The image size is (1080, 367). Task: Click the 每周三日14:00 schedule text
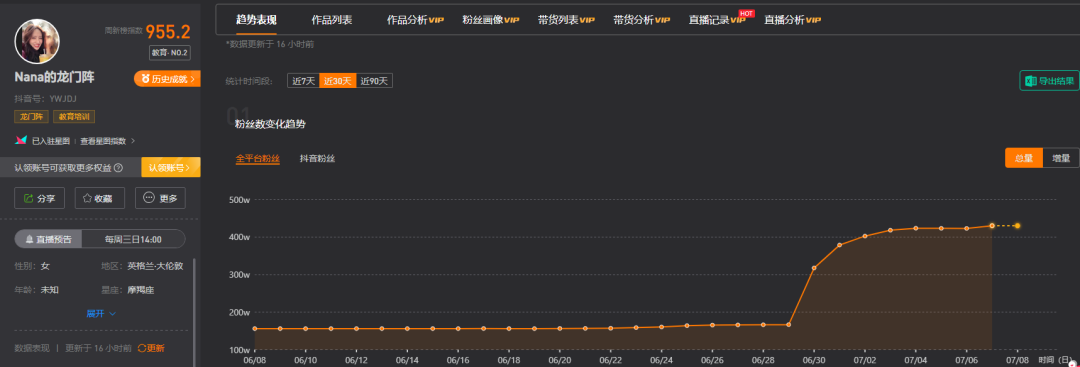pyautogui.click(x=133, y=239)
